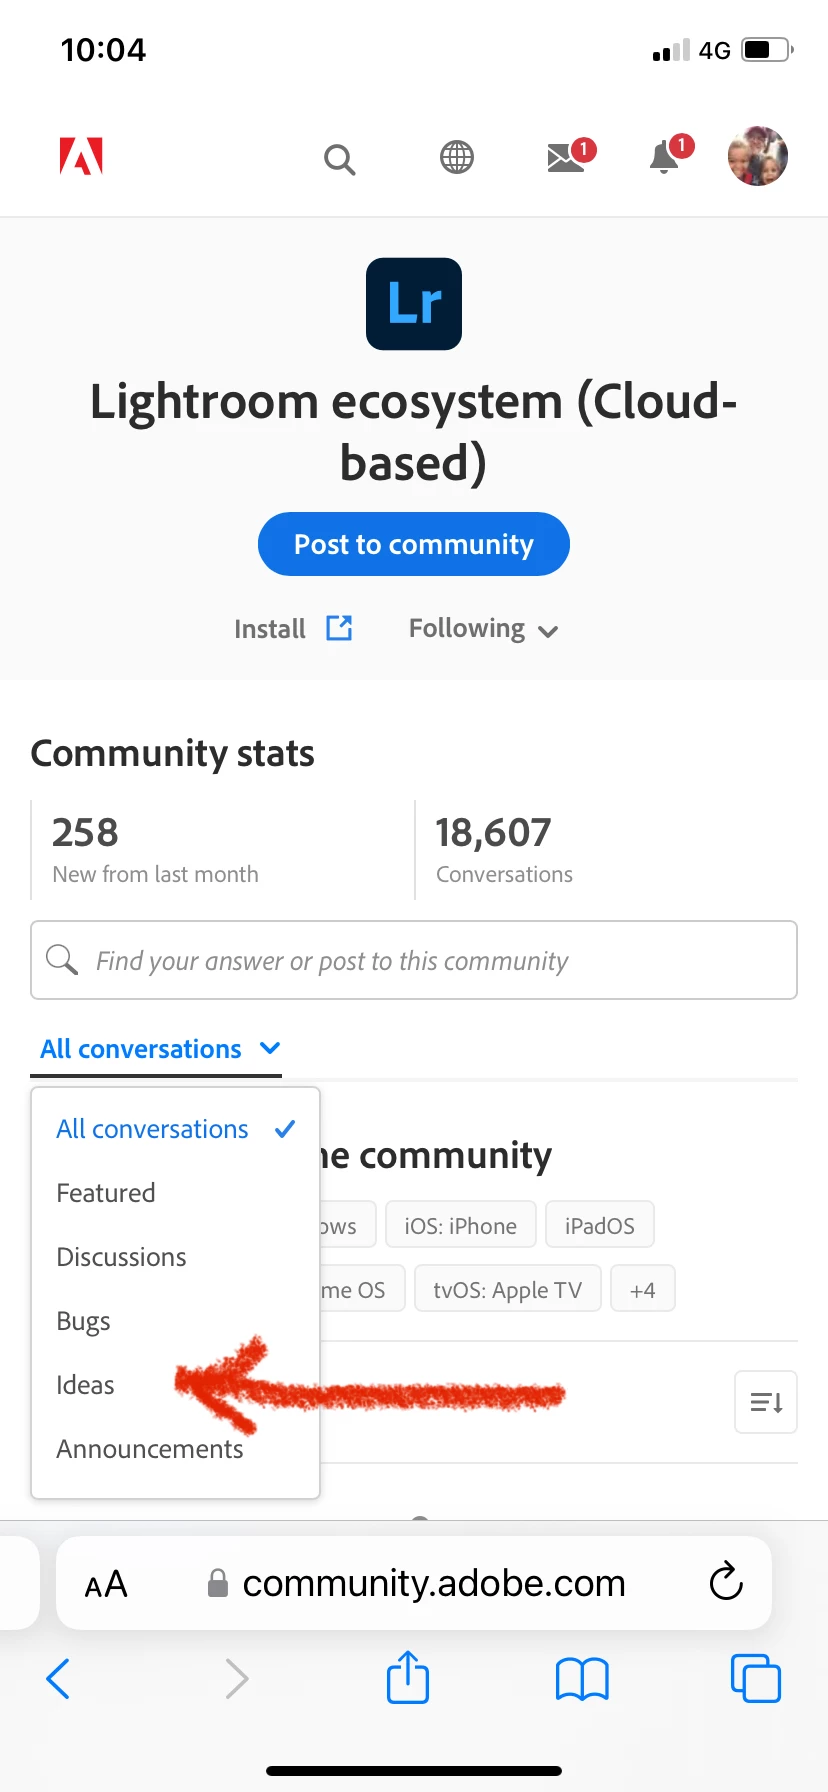828x1792 pixels.
Task: Click Post to community button
Action: (414, 544)
